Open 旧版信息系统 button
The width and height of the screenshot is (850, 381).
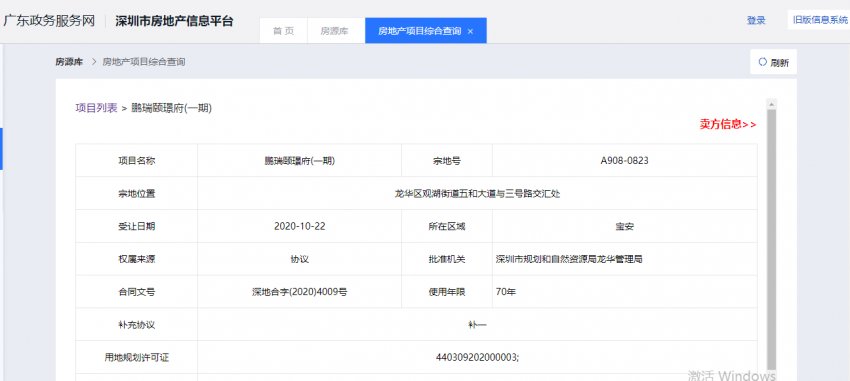coord(820,20)
